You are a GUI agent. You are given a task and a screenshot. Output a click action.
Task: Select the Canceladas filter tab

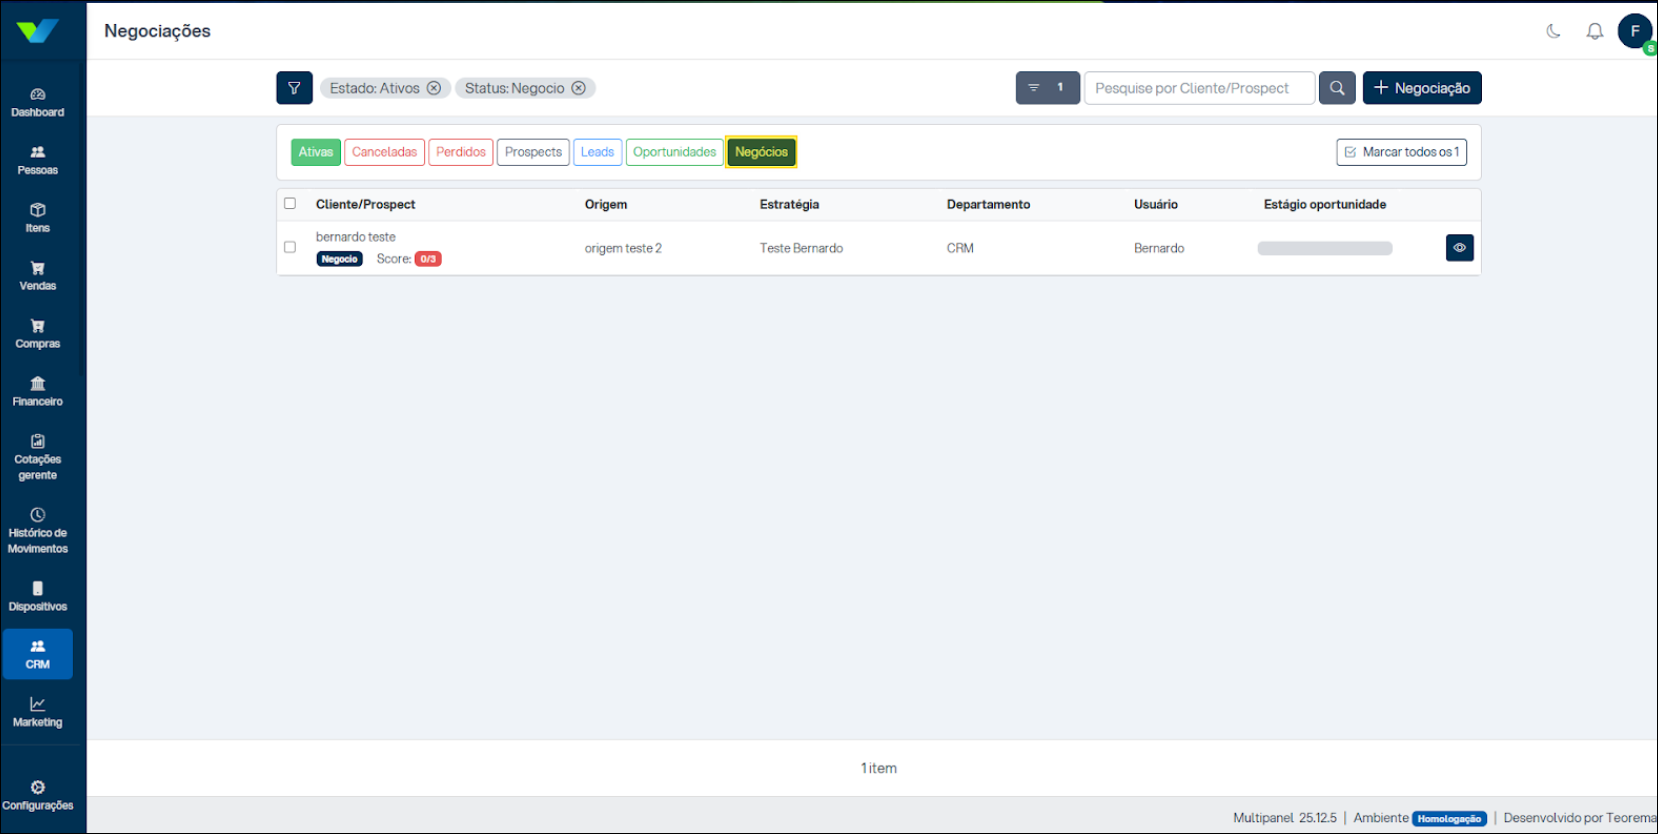[384, 152]
